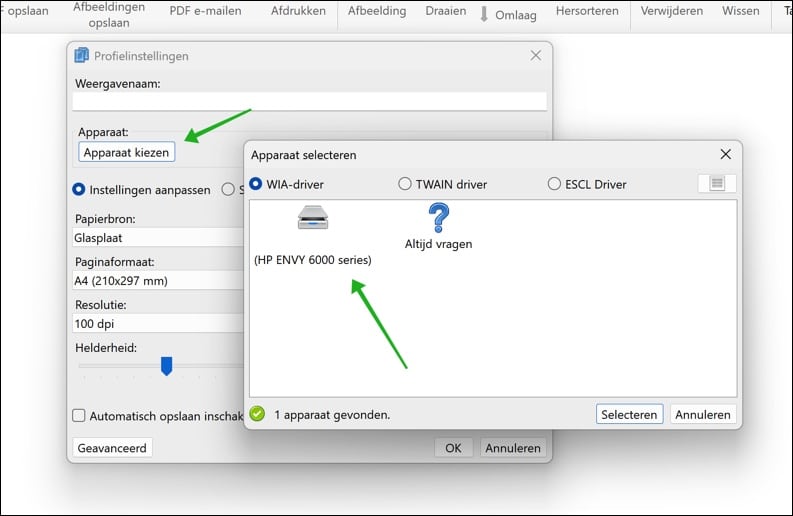Click Wissen in the toolbar
The width and height of the screenshot is (793, 516).
point(740,11)
